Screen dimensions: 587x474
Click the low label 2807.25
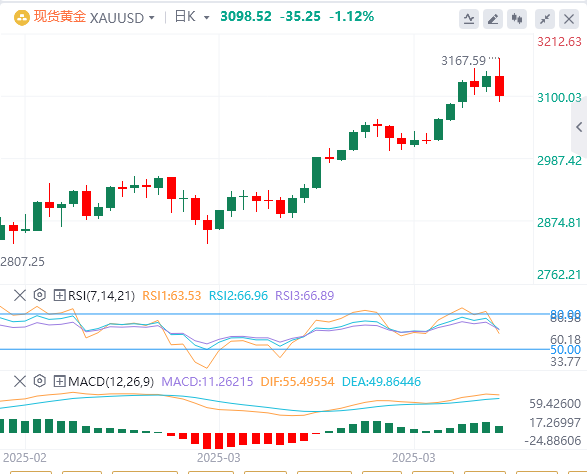point(22,262)
